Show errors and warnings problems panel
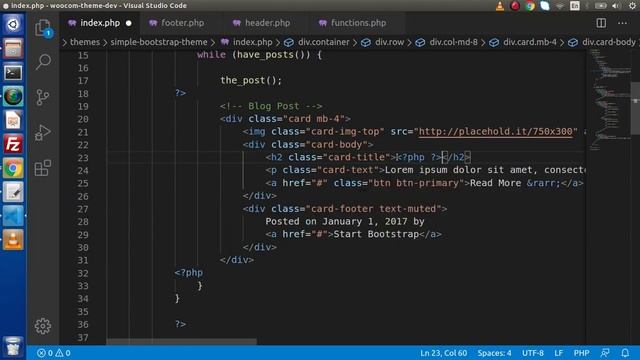Image resolution: width=640 pixels, height=360 pixels. coord(53,353)
